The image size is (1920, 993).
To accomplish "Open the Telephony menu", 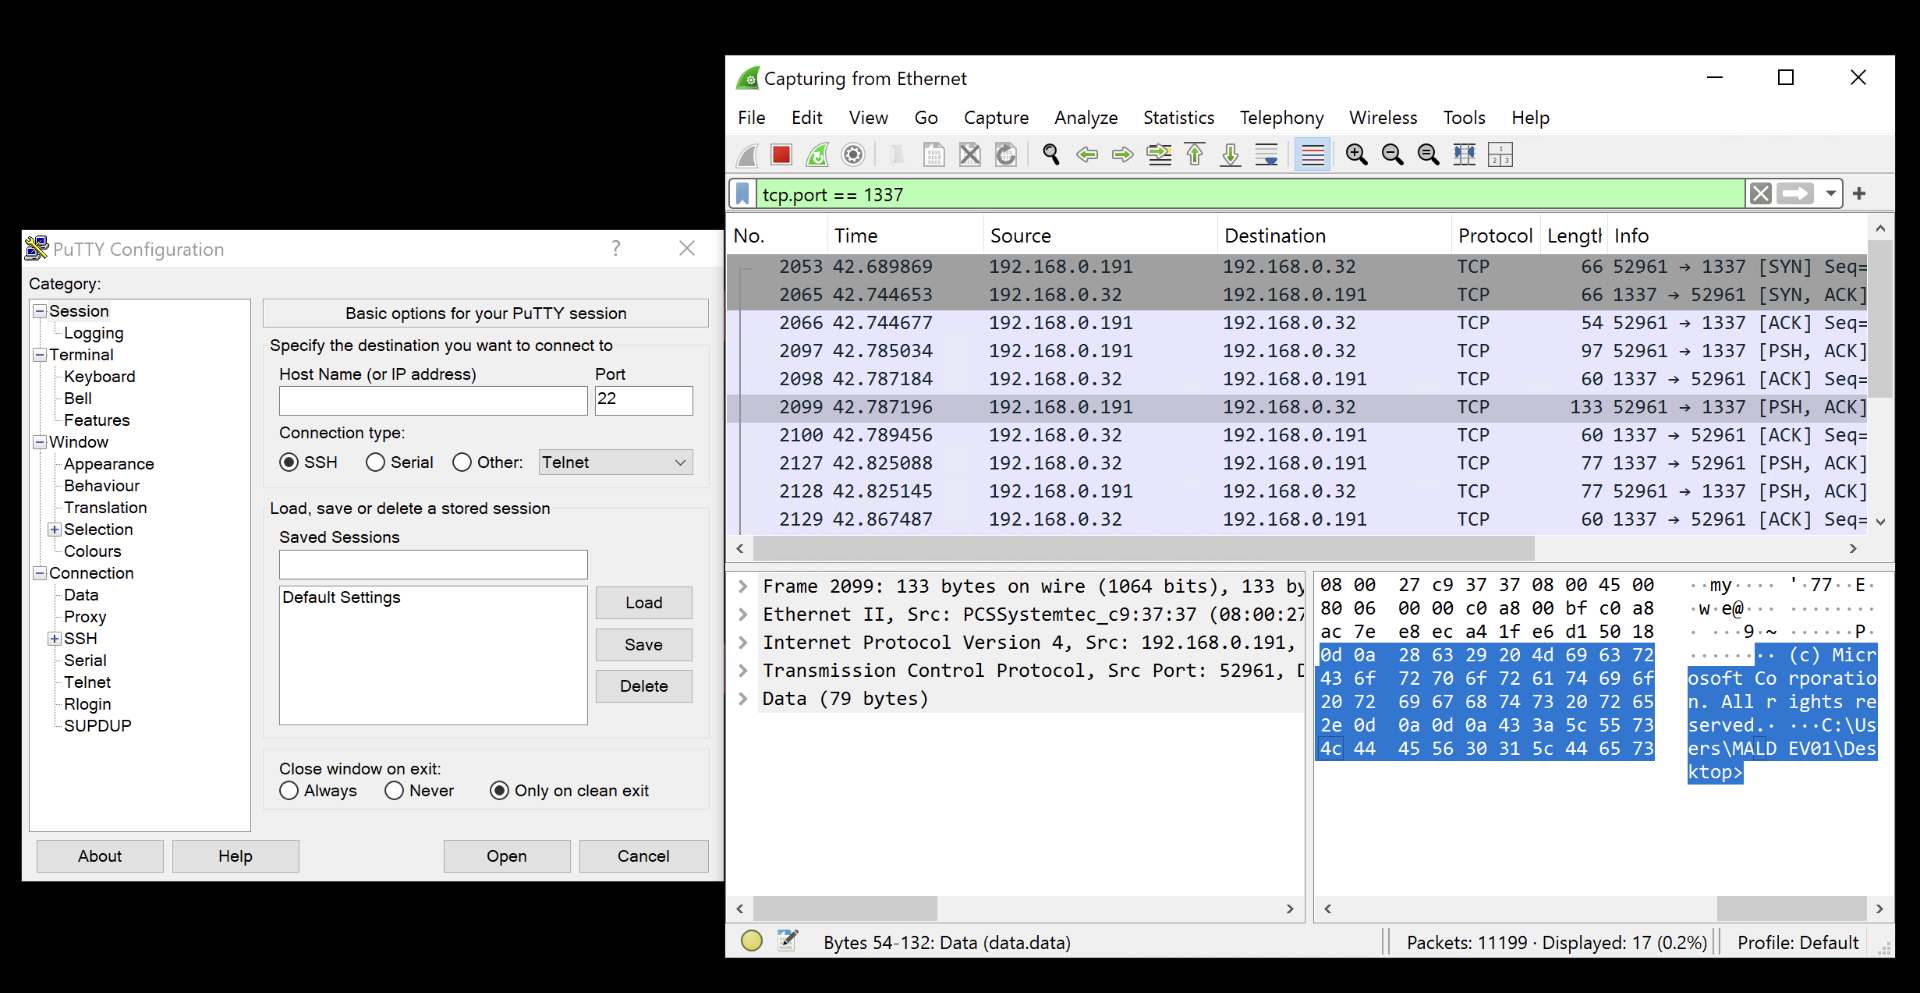I will click(x=1282, y=118).
